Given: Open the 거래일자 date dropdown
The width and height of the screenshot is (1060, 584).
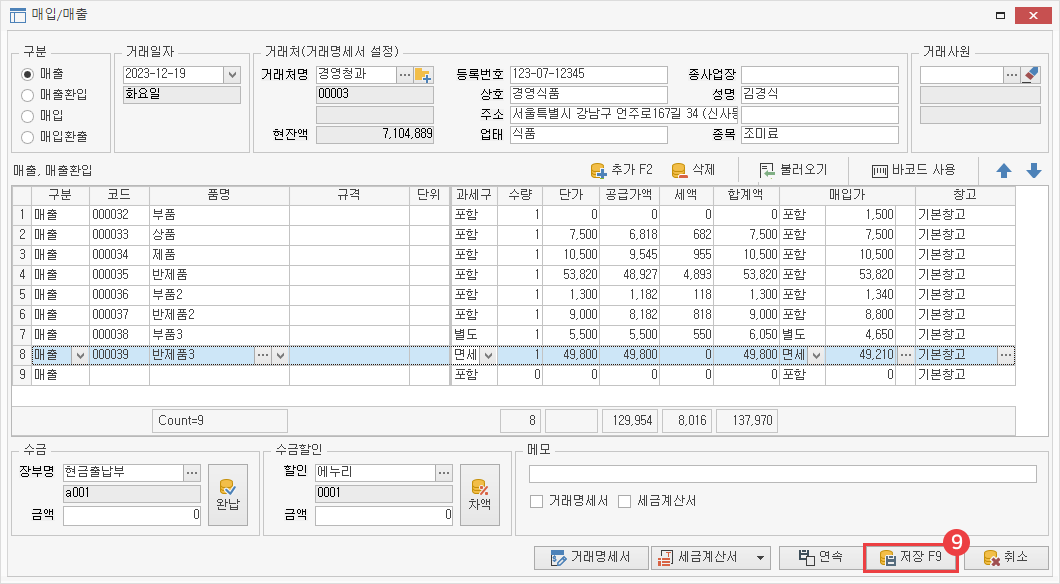Looking at the screenshot, I should coord(233,74).
